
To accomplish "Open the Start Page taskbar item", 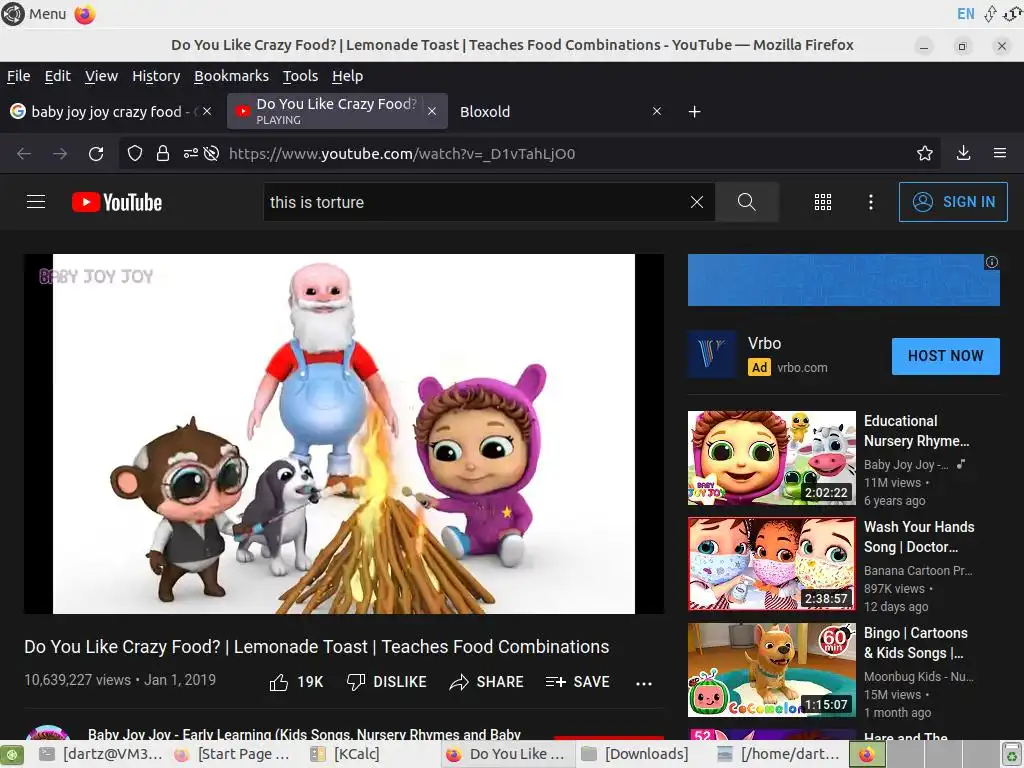I will [x=232, y=754].
